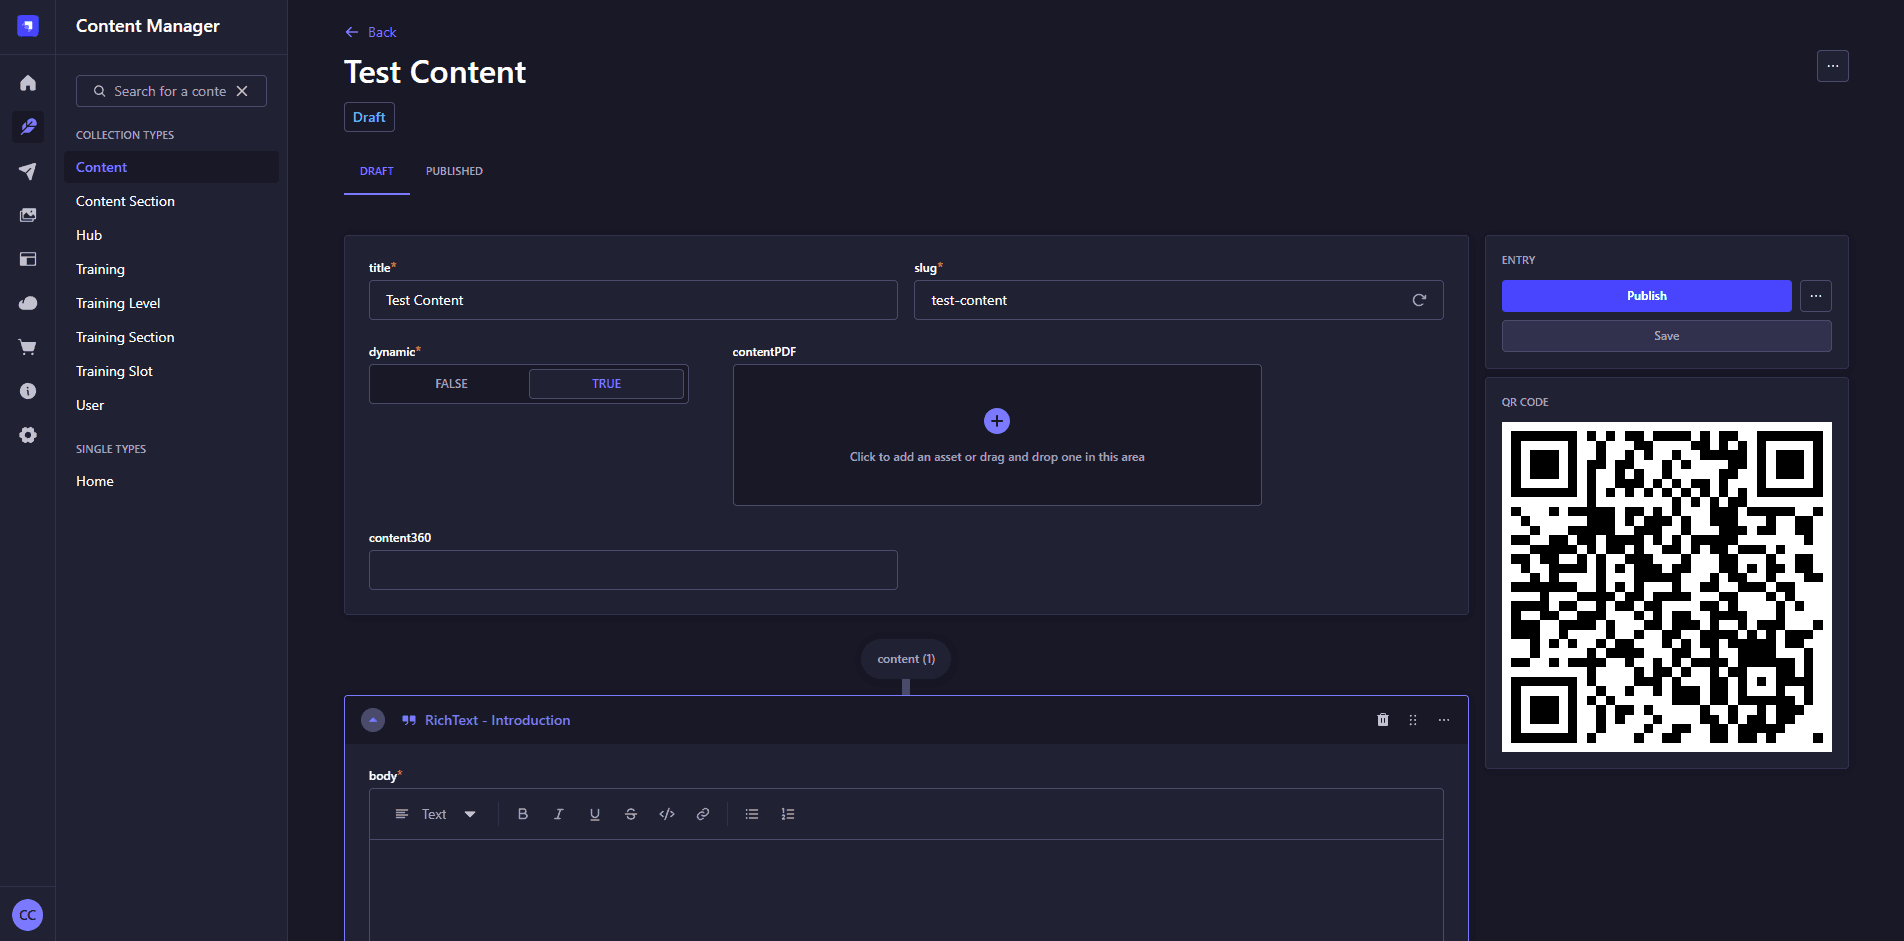Focus the sidebar search input
This screenshot has height=941, width=1904.
(x=170, y=91)
